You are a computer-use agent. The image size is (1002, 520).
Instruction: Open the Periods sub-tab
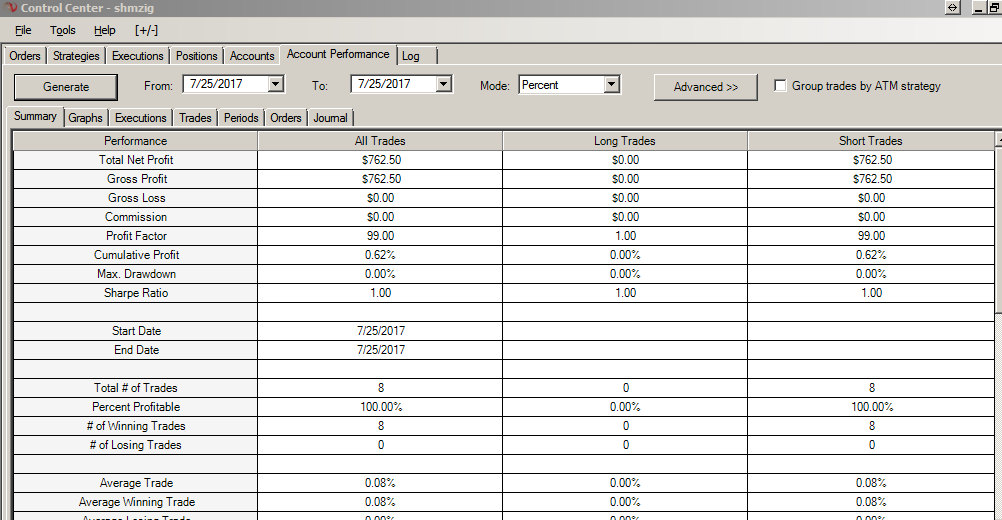tap(241, 118)
